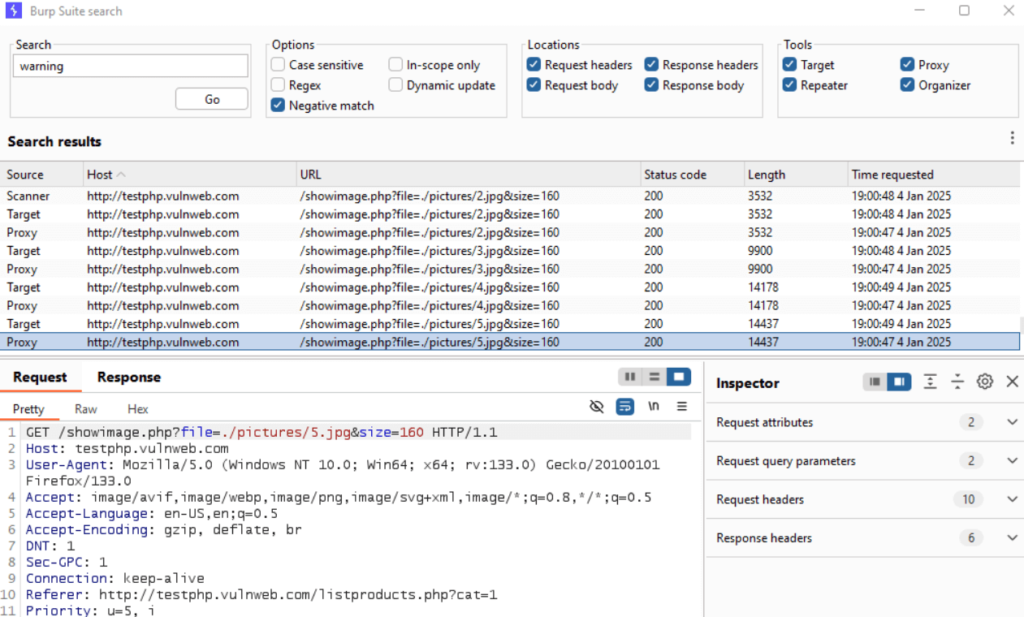Switch message view to stacked horizontal layout
This screenshot has height=617, width=1024.
[x=654, y=377]
